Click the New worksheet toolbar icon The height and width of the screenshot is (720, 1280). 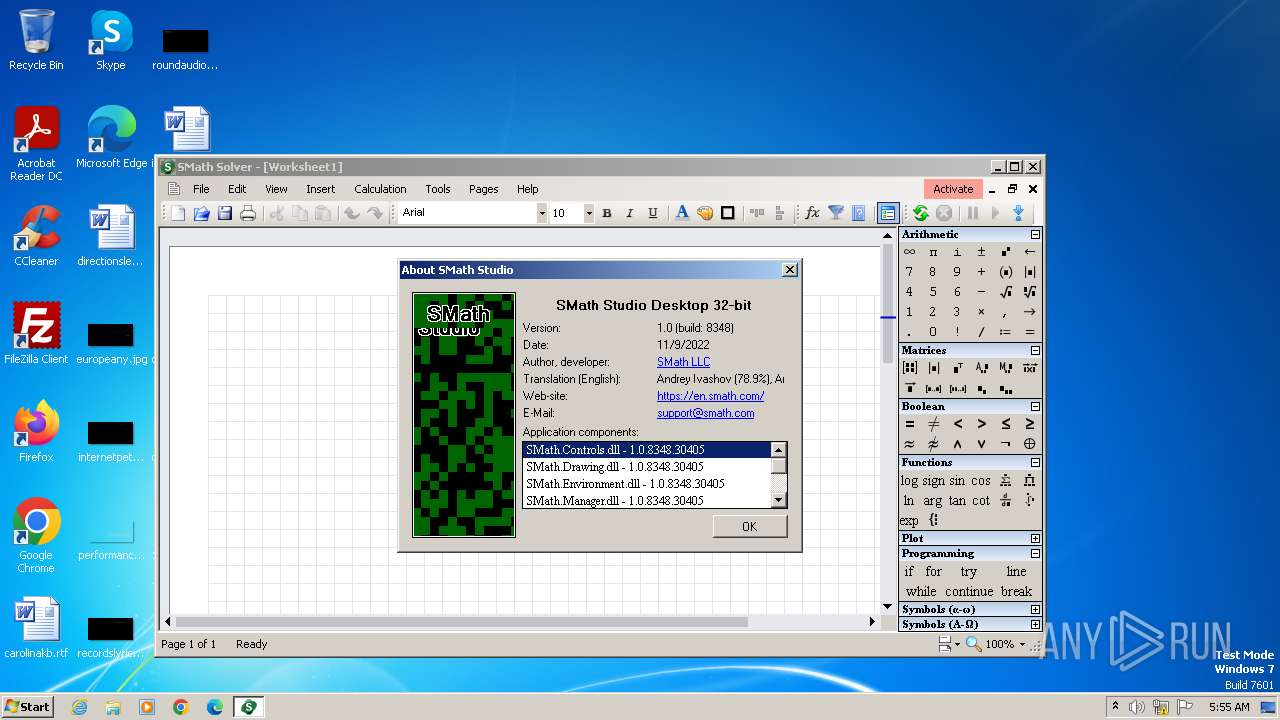(178, 213)
